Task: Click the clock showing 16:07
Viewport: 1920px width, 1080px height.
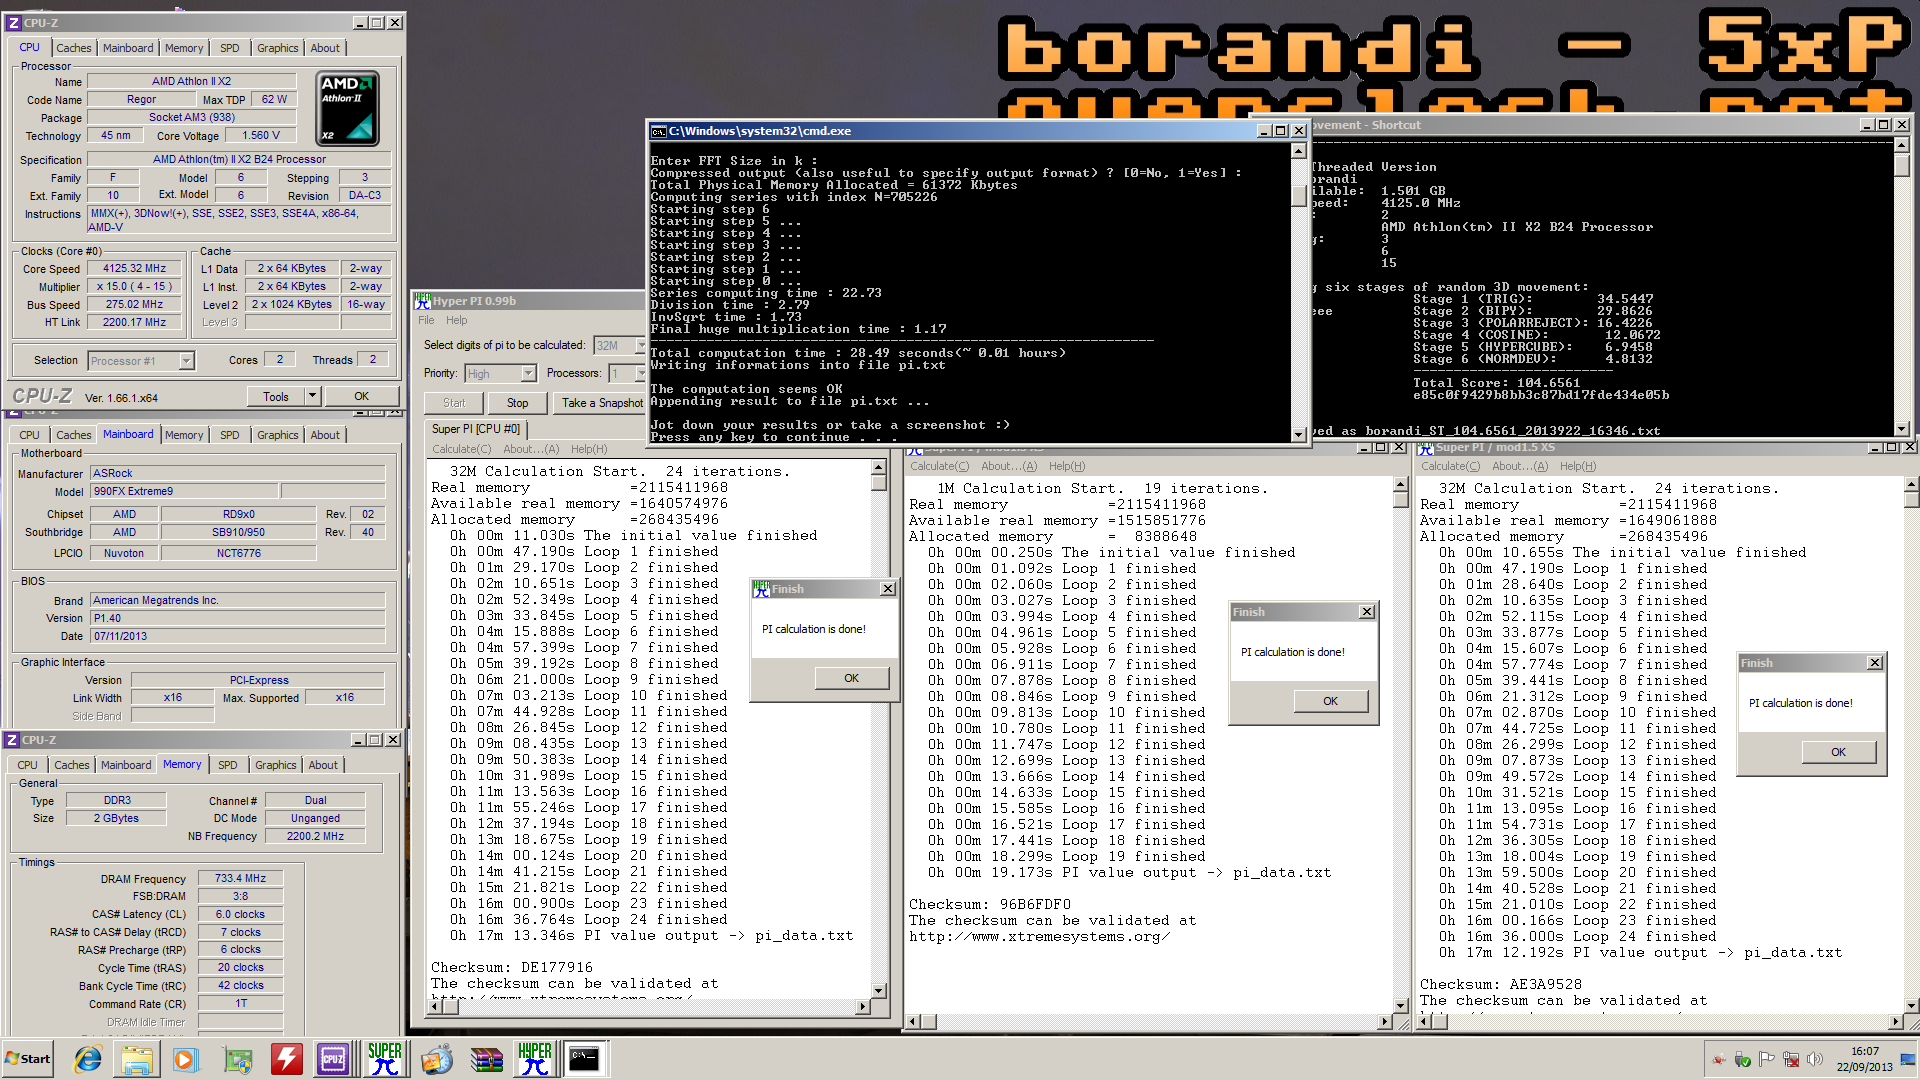Action: coord(1865,1051)
